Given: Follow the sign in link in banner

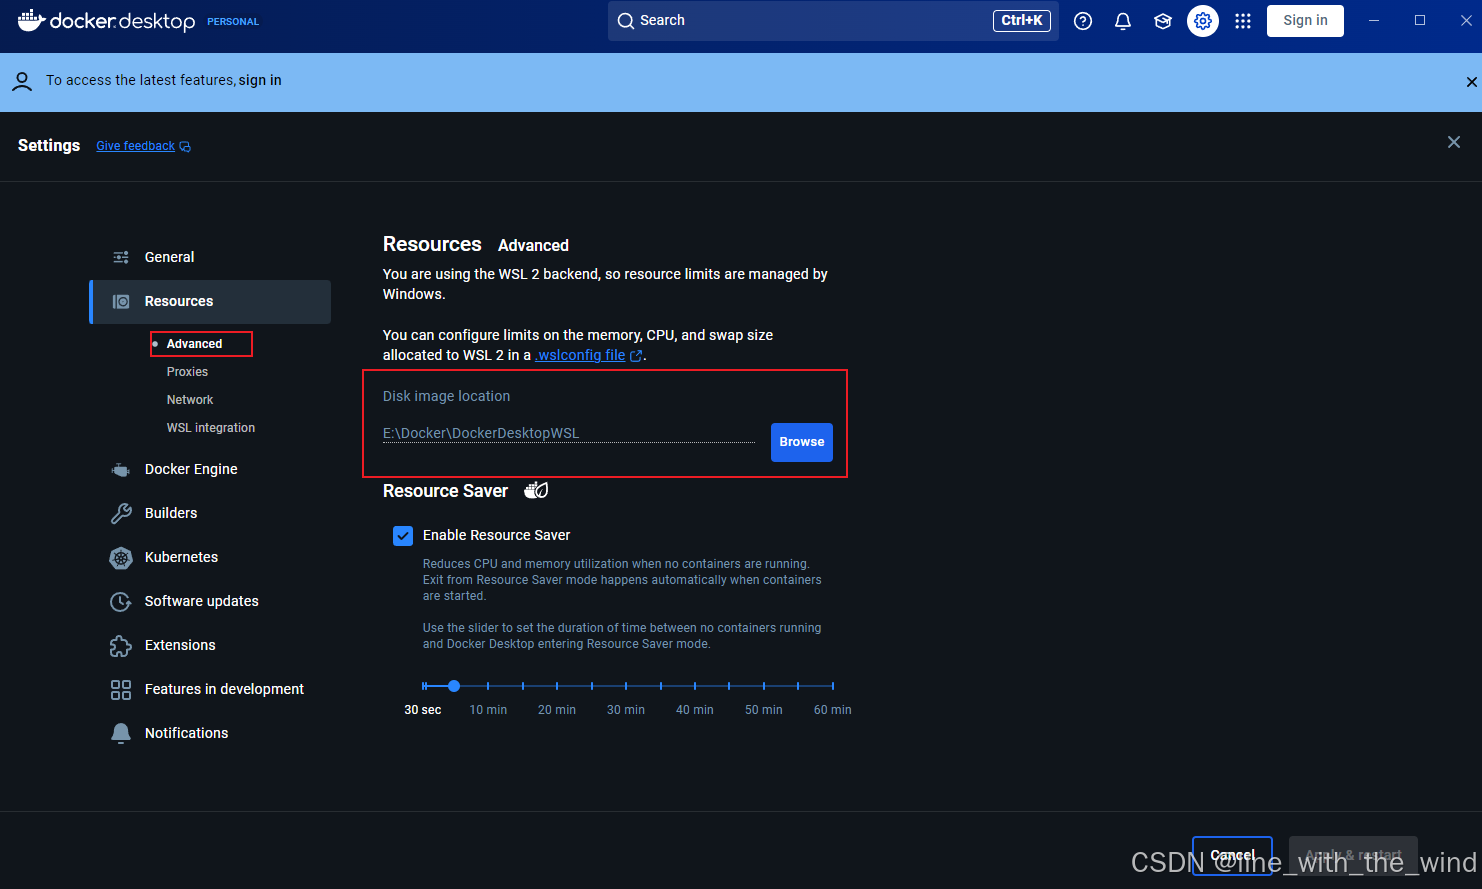Looking at the screenshot, I should pyautogui.click(x=260, y=81).
